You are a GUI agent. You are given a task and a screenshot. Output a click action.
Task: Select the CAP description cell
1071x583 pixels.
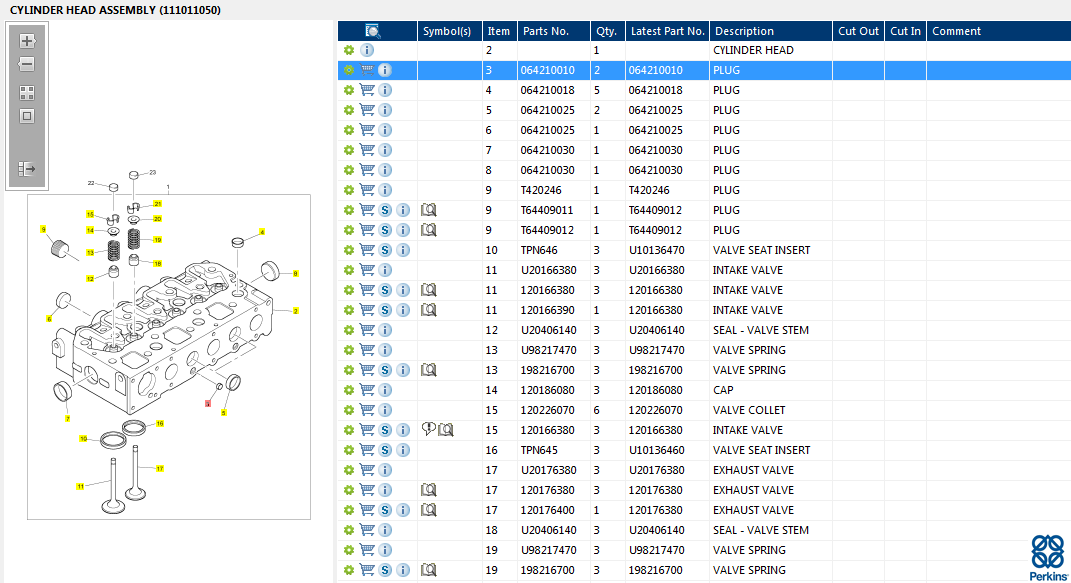[x=770, y=390]
